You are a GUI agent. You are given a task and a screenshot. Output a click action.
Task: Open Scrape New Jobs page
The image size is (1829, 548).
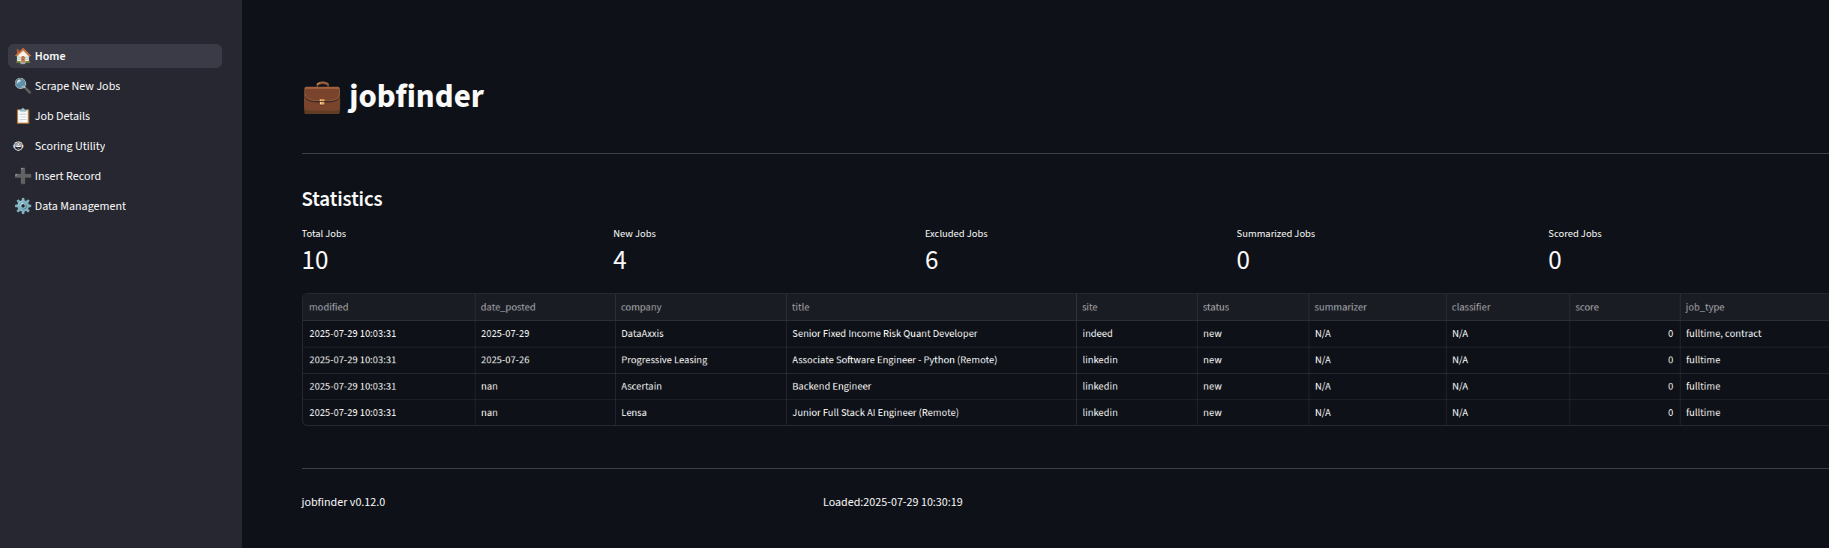point(77,86)
